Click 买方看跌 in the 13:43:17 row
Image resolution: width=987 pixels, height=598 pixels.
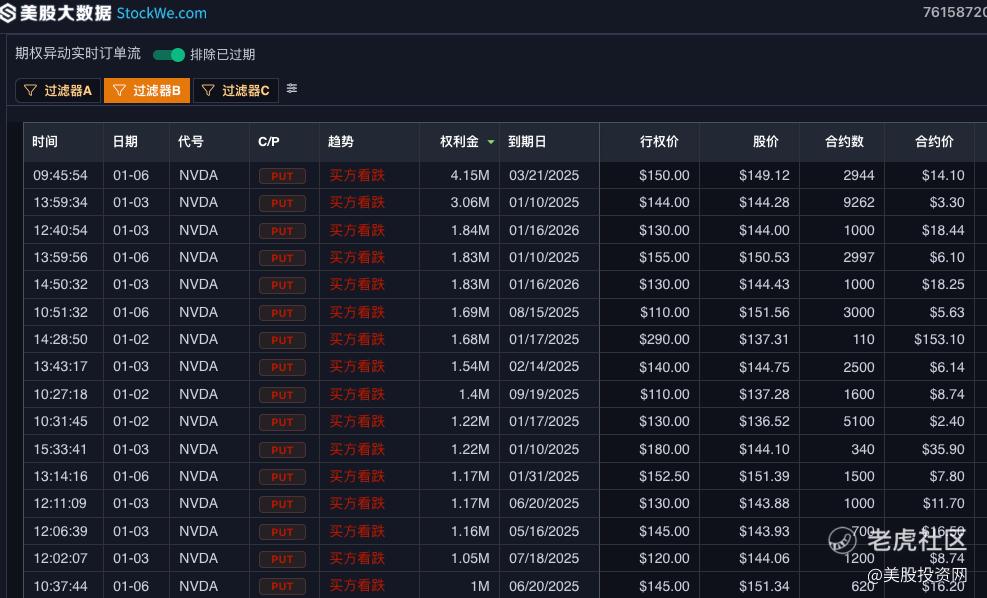click(x=357, y=366)
